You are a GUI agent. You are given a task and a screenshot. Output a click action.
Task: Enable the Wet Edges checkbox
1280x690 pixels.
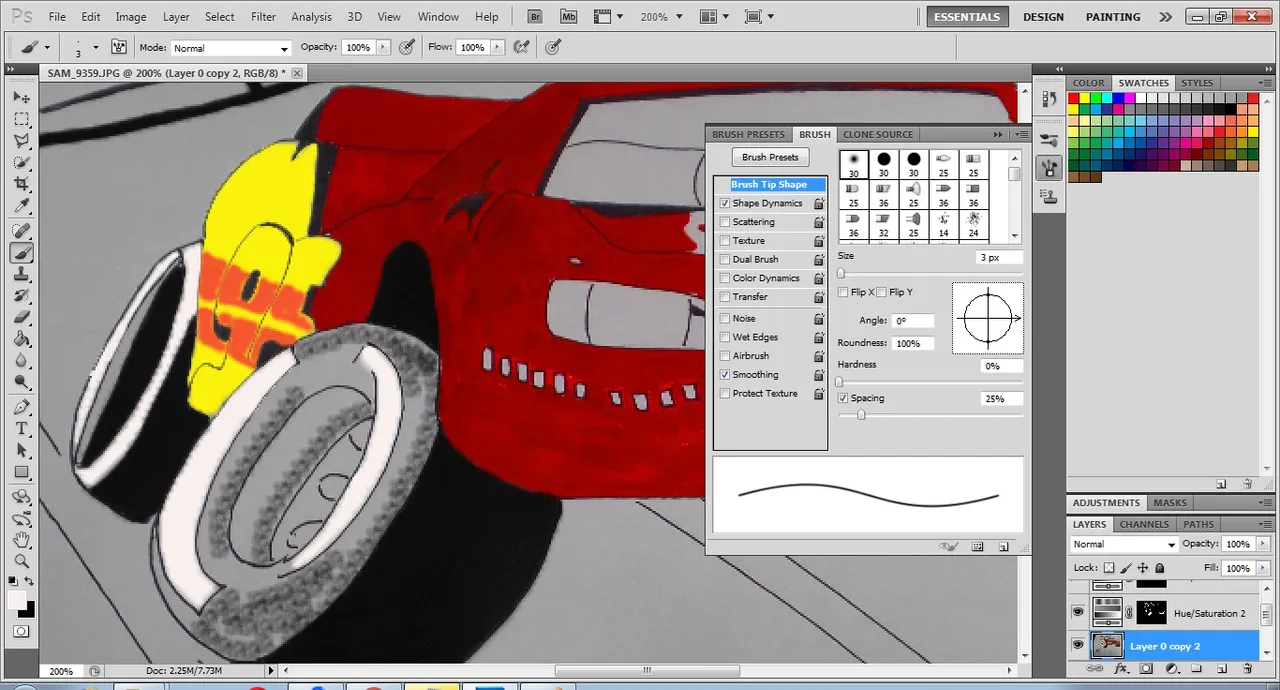(x=725, y=337)
